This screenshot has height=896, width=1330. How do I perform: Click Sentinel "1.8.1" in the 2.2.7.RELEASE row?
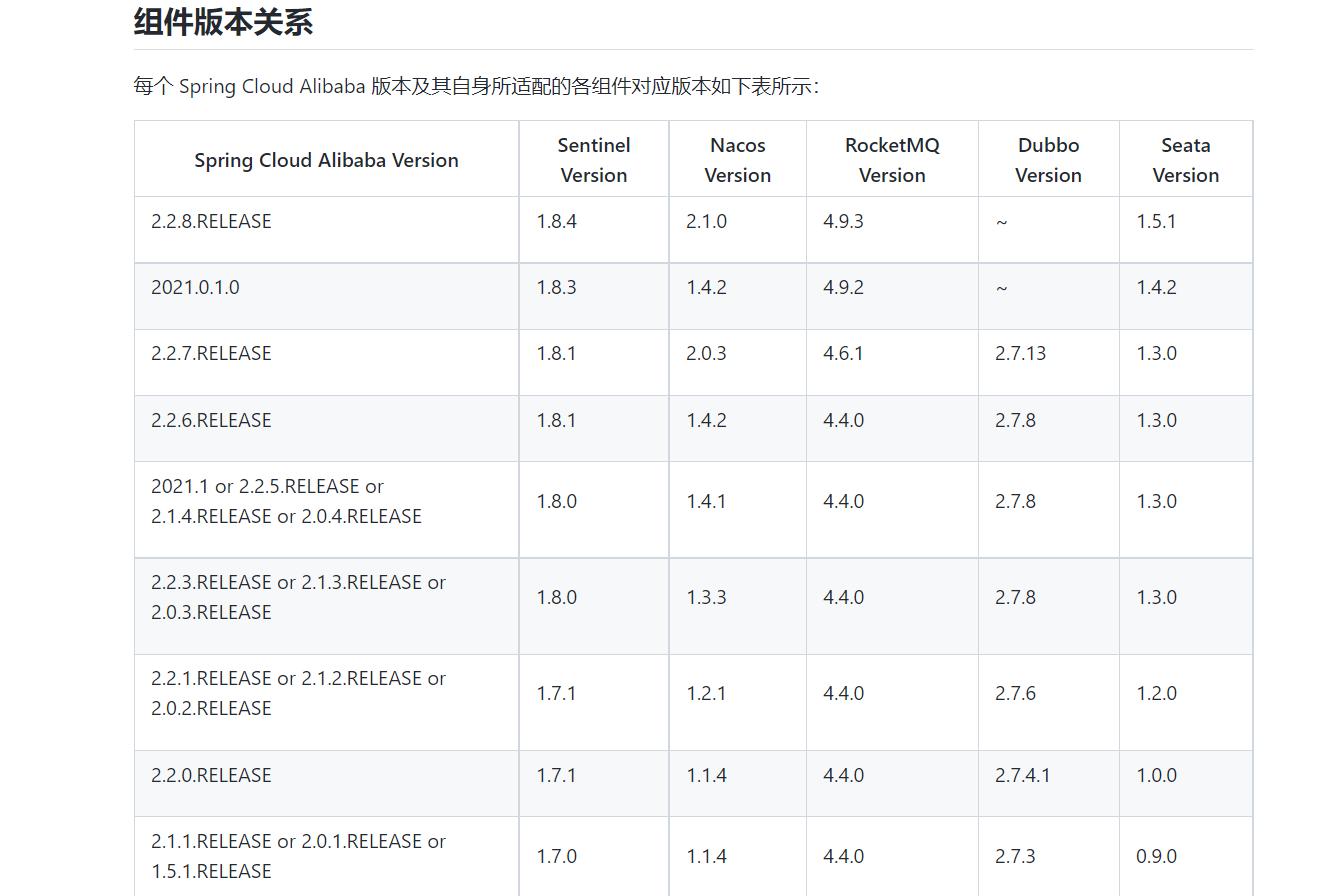tap(556, 353)
